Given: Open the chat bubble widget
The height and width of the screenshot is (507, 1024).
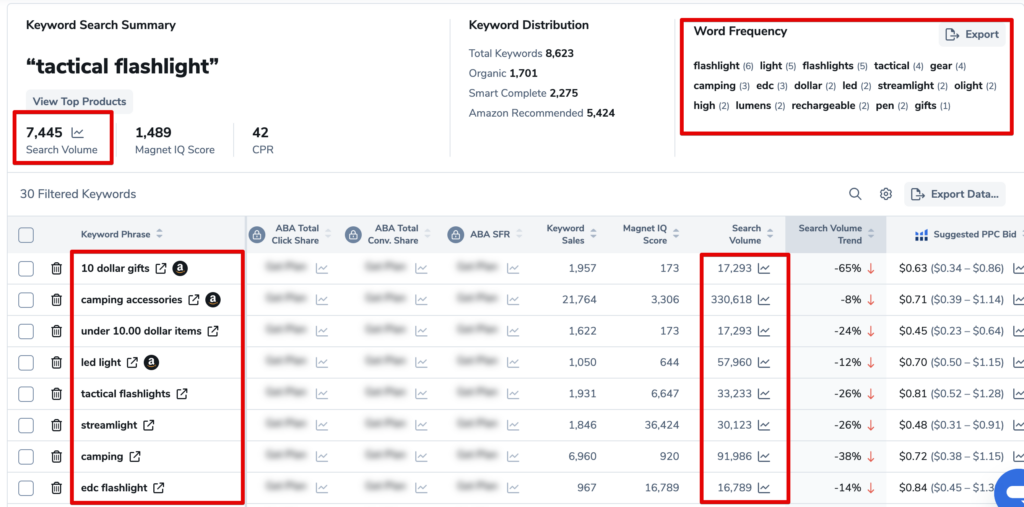Looking at the screenshot, I should click(1011, 490).
